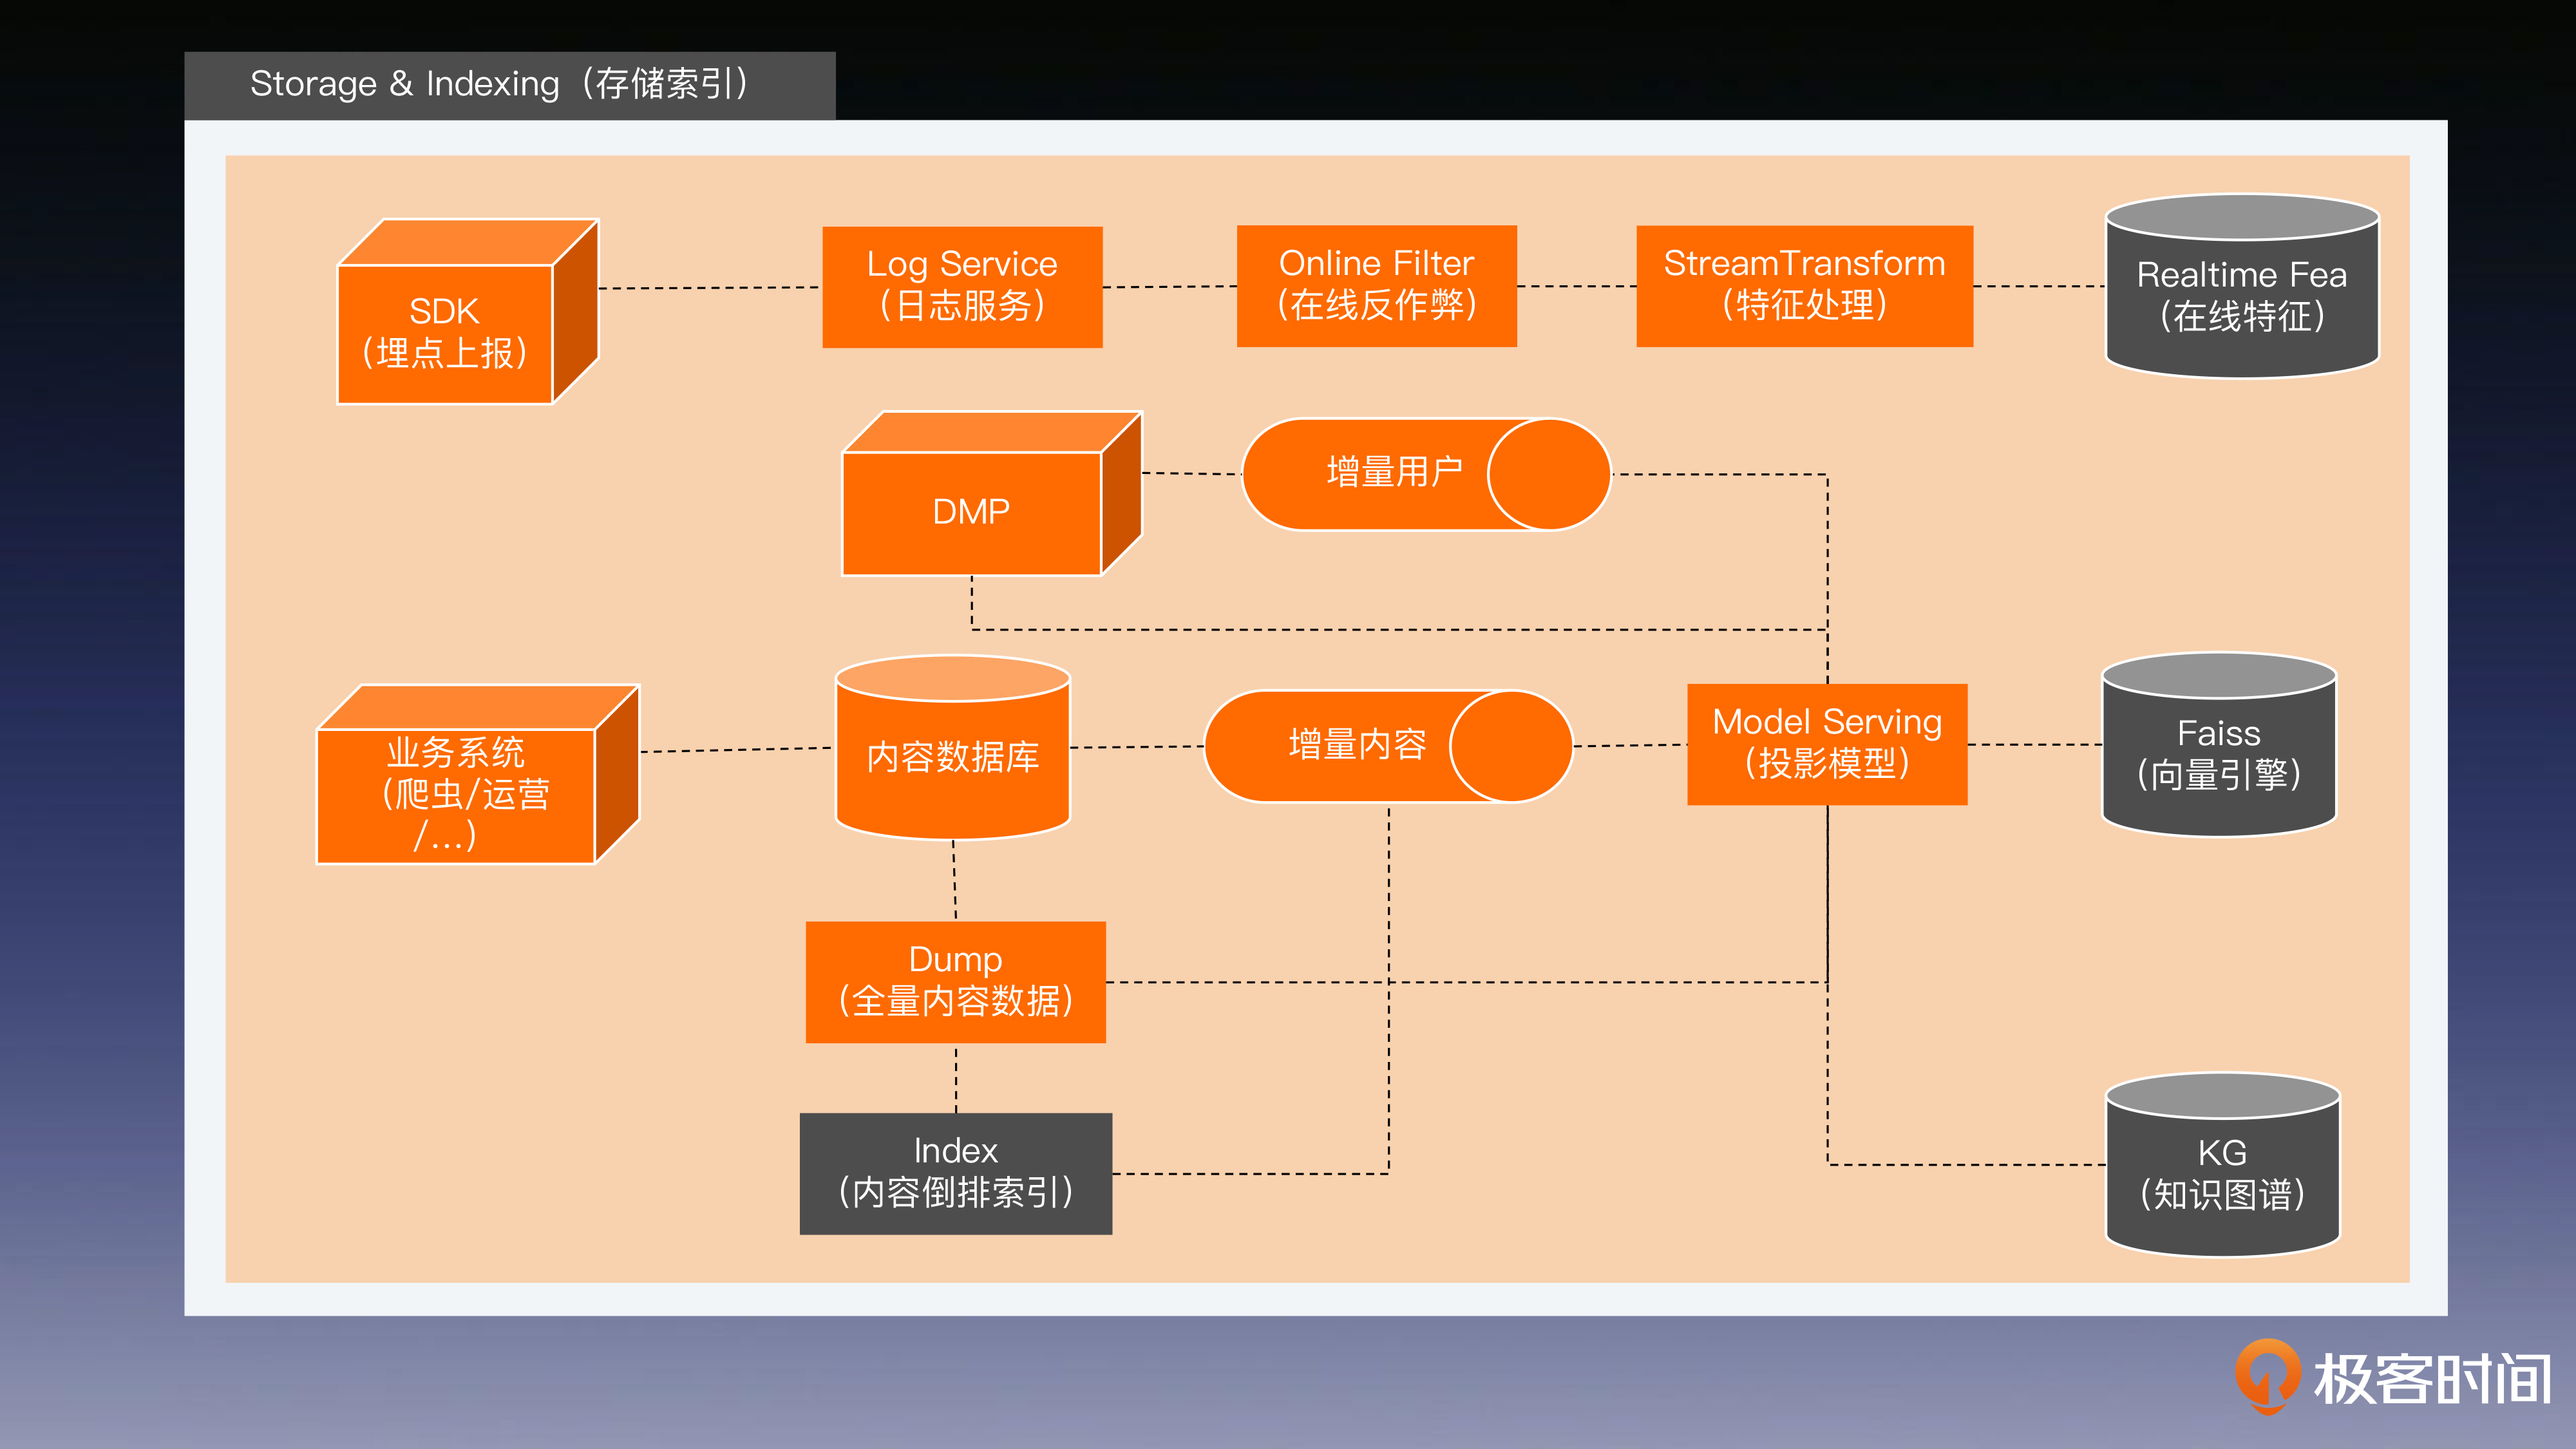Click the round end of 增量用户 pill
The width and height of the screenshot is (2576, 1449).
[1548, 474]
